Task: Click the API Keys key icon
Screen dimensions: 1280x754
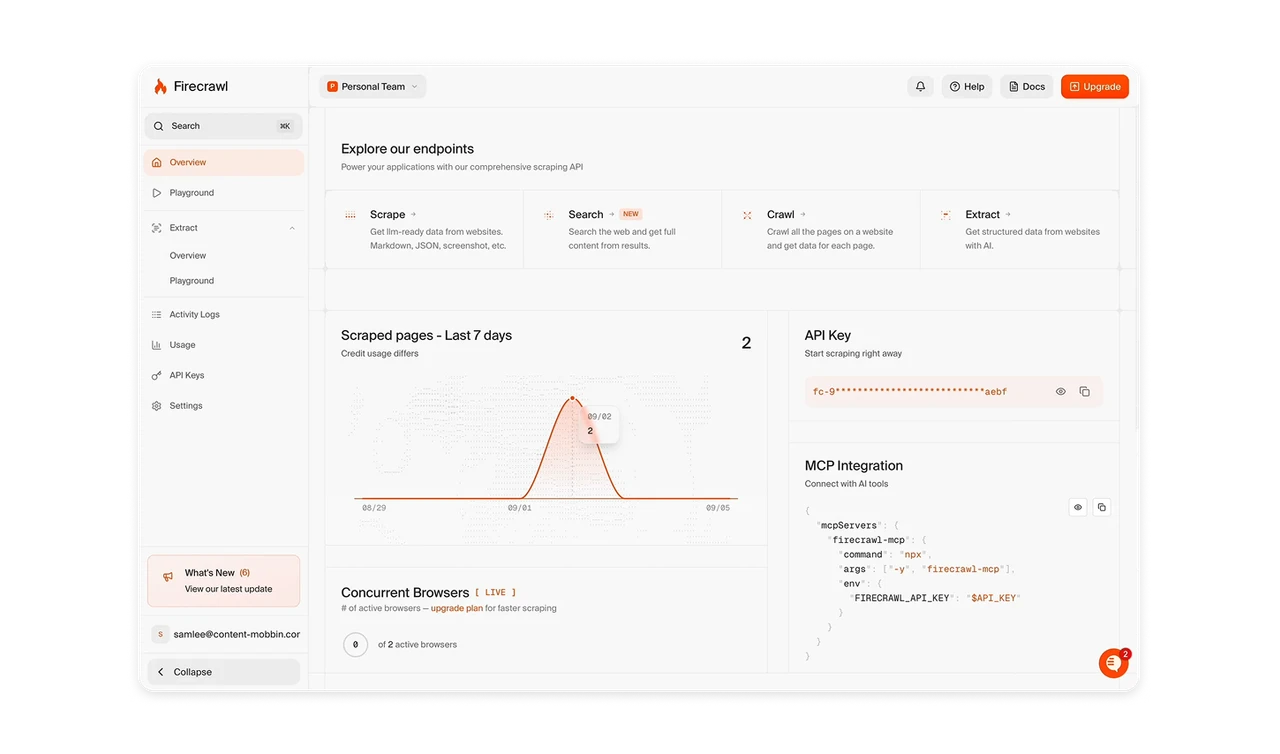Action: pyautogui.click(x=156, y=376)
